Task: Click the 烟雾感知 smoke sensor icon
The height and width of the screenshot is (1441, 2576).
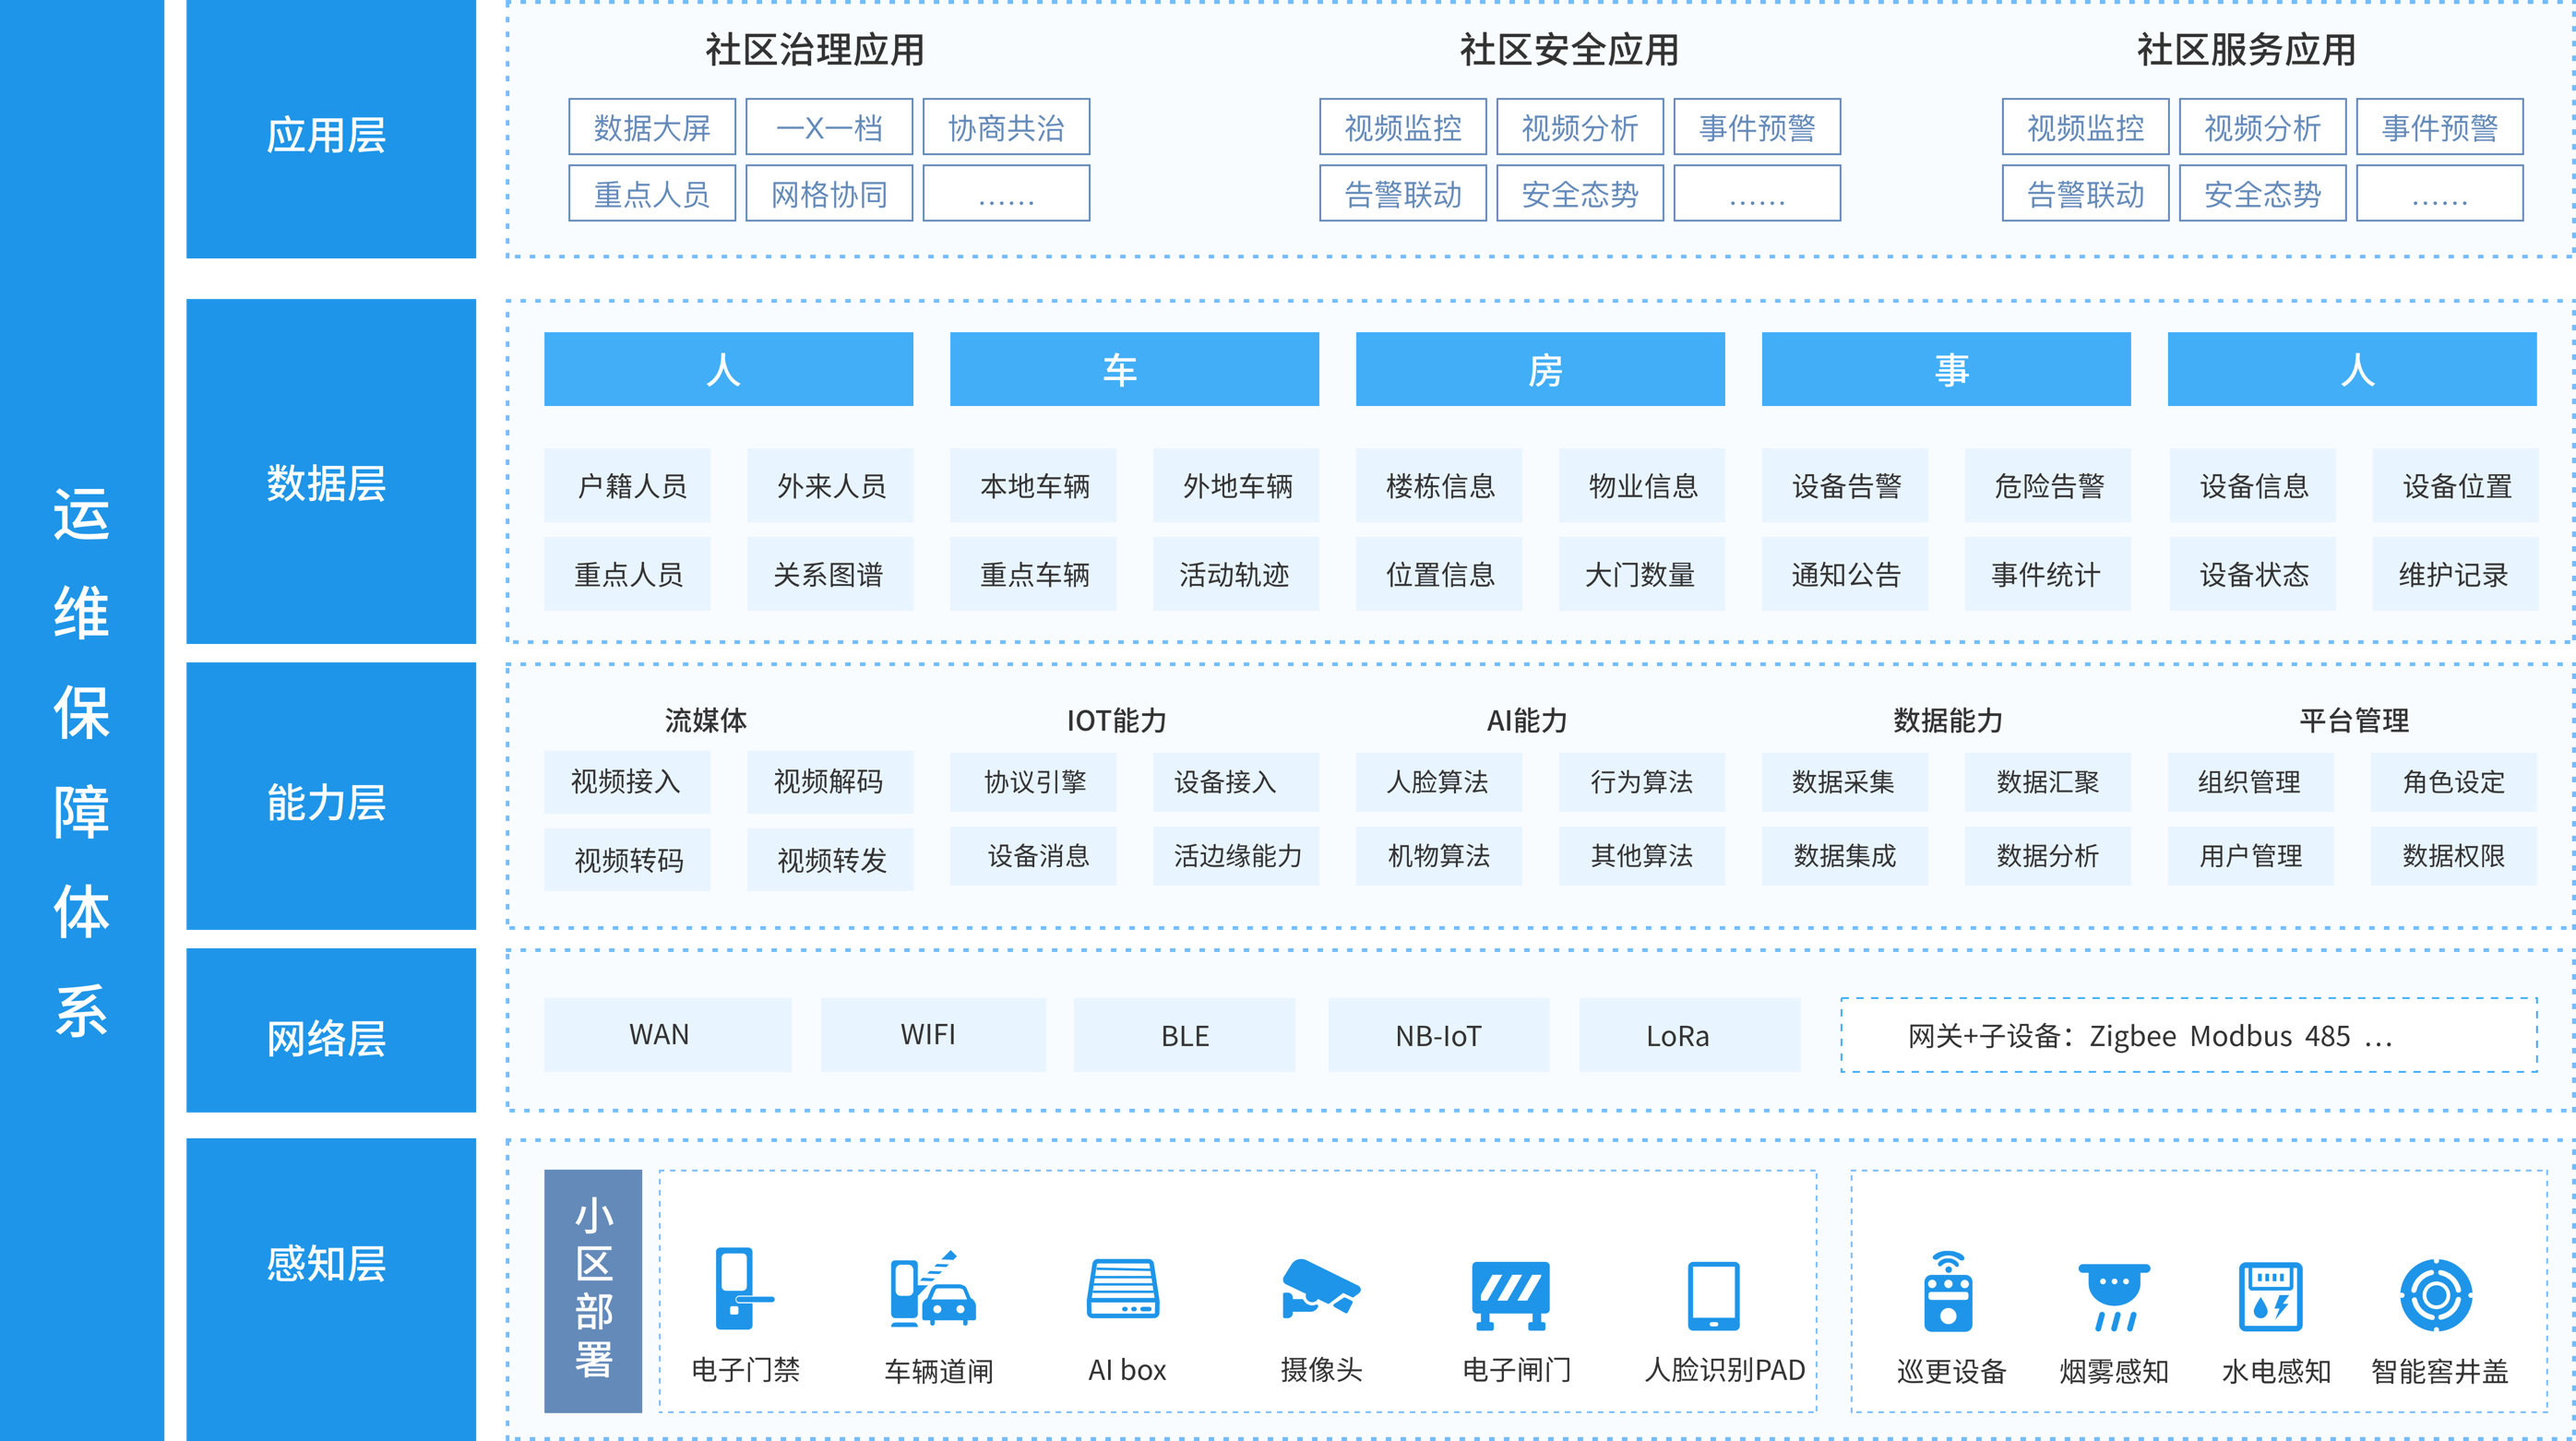Action: [2113, 1295]
